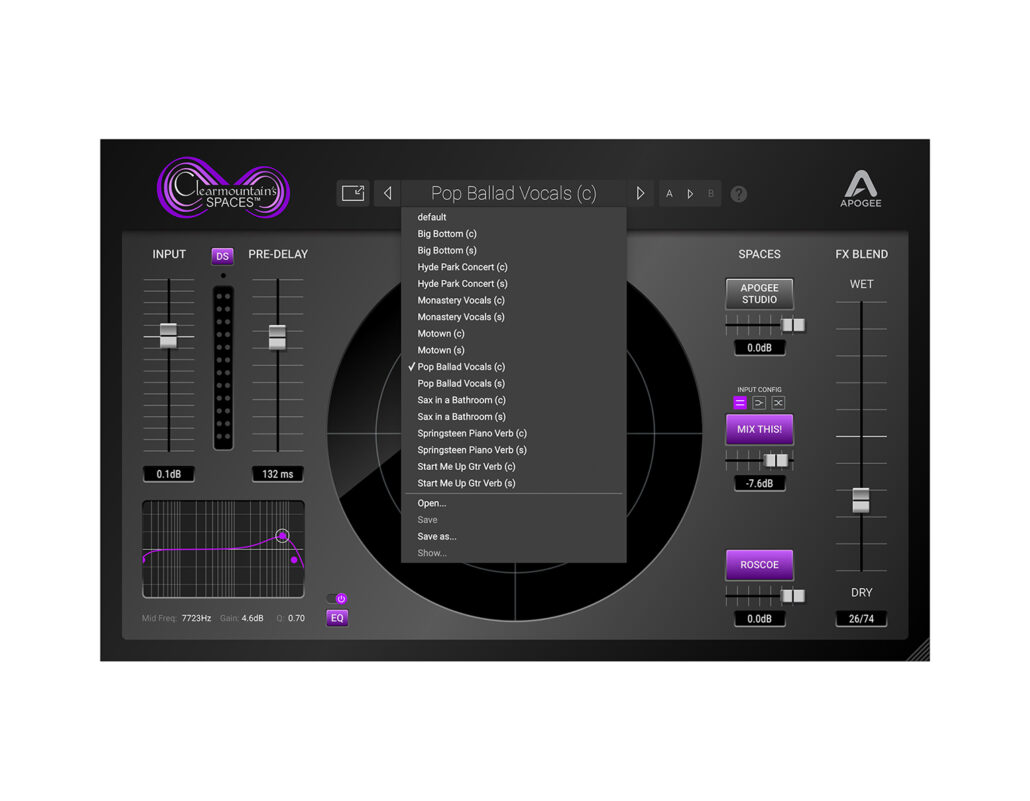Viewport: 1030px width, 801px height.
Task: Toggle the EQ power switch
Action: [337, 599]
